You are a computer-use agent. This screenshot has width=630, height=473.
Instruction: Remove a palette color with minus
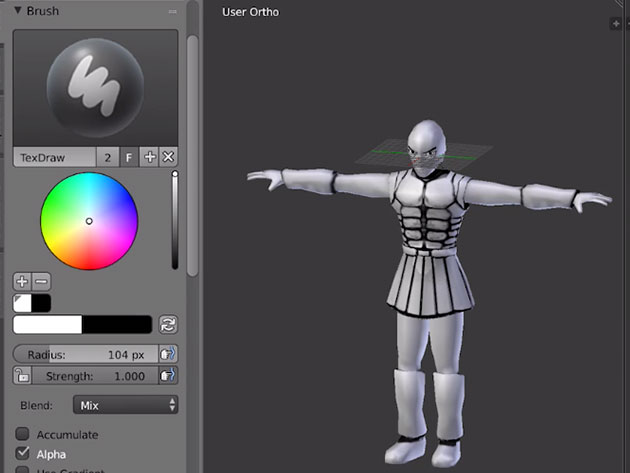tap(41, 281)
